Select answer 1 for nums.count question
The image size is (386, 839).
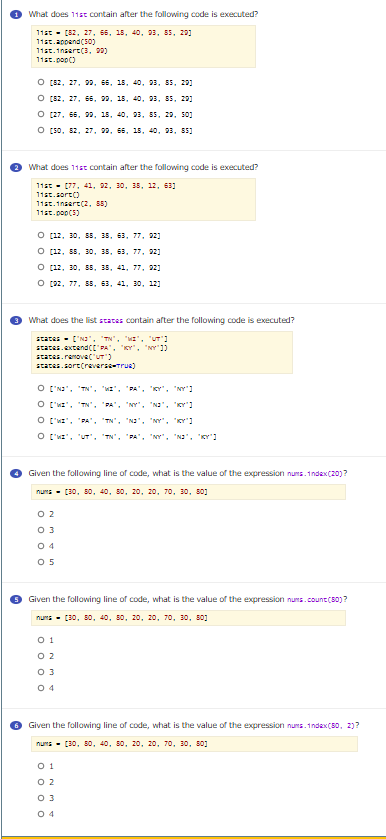click(41, 640)
